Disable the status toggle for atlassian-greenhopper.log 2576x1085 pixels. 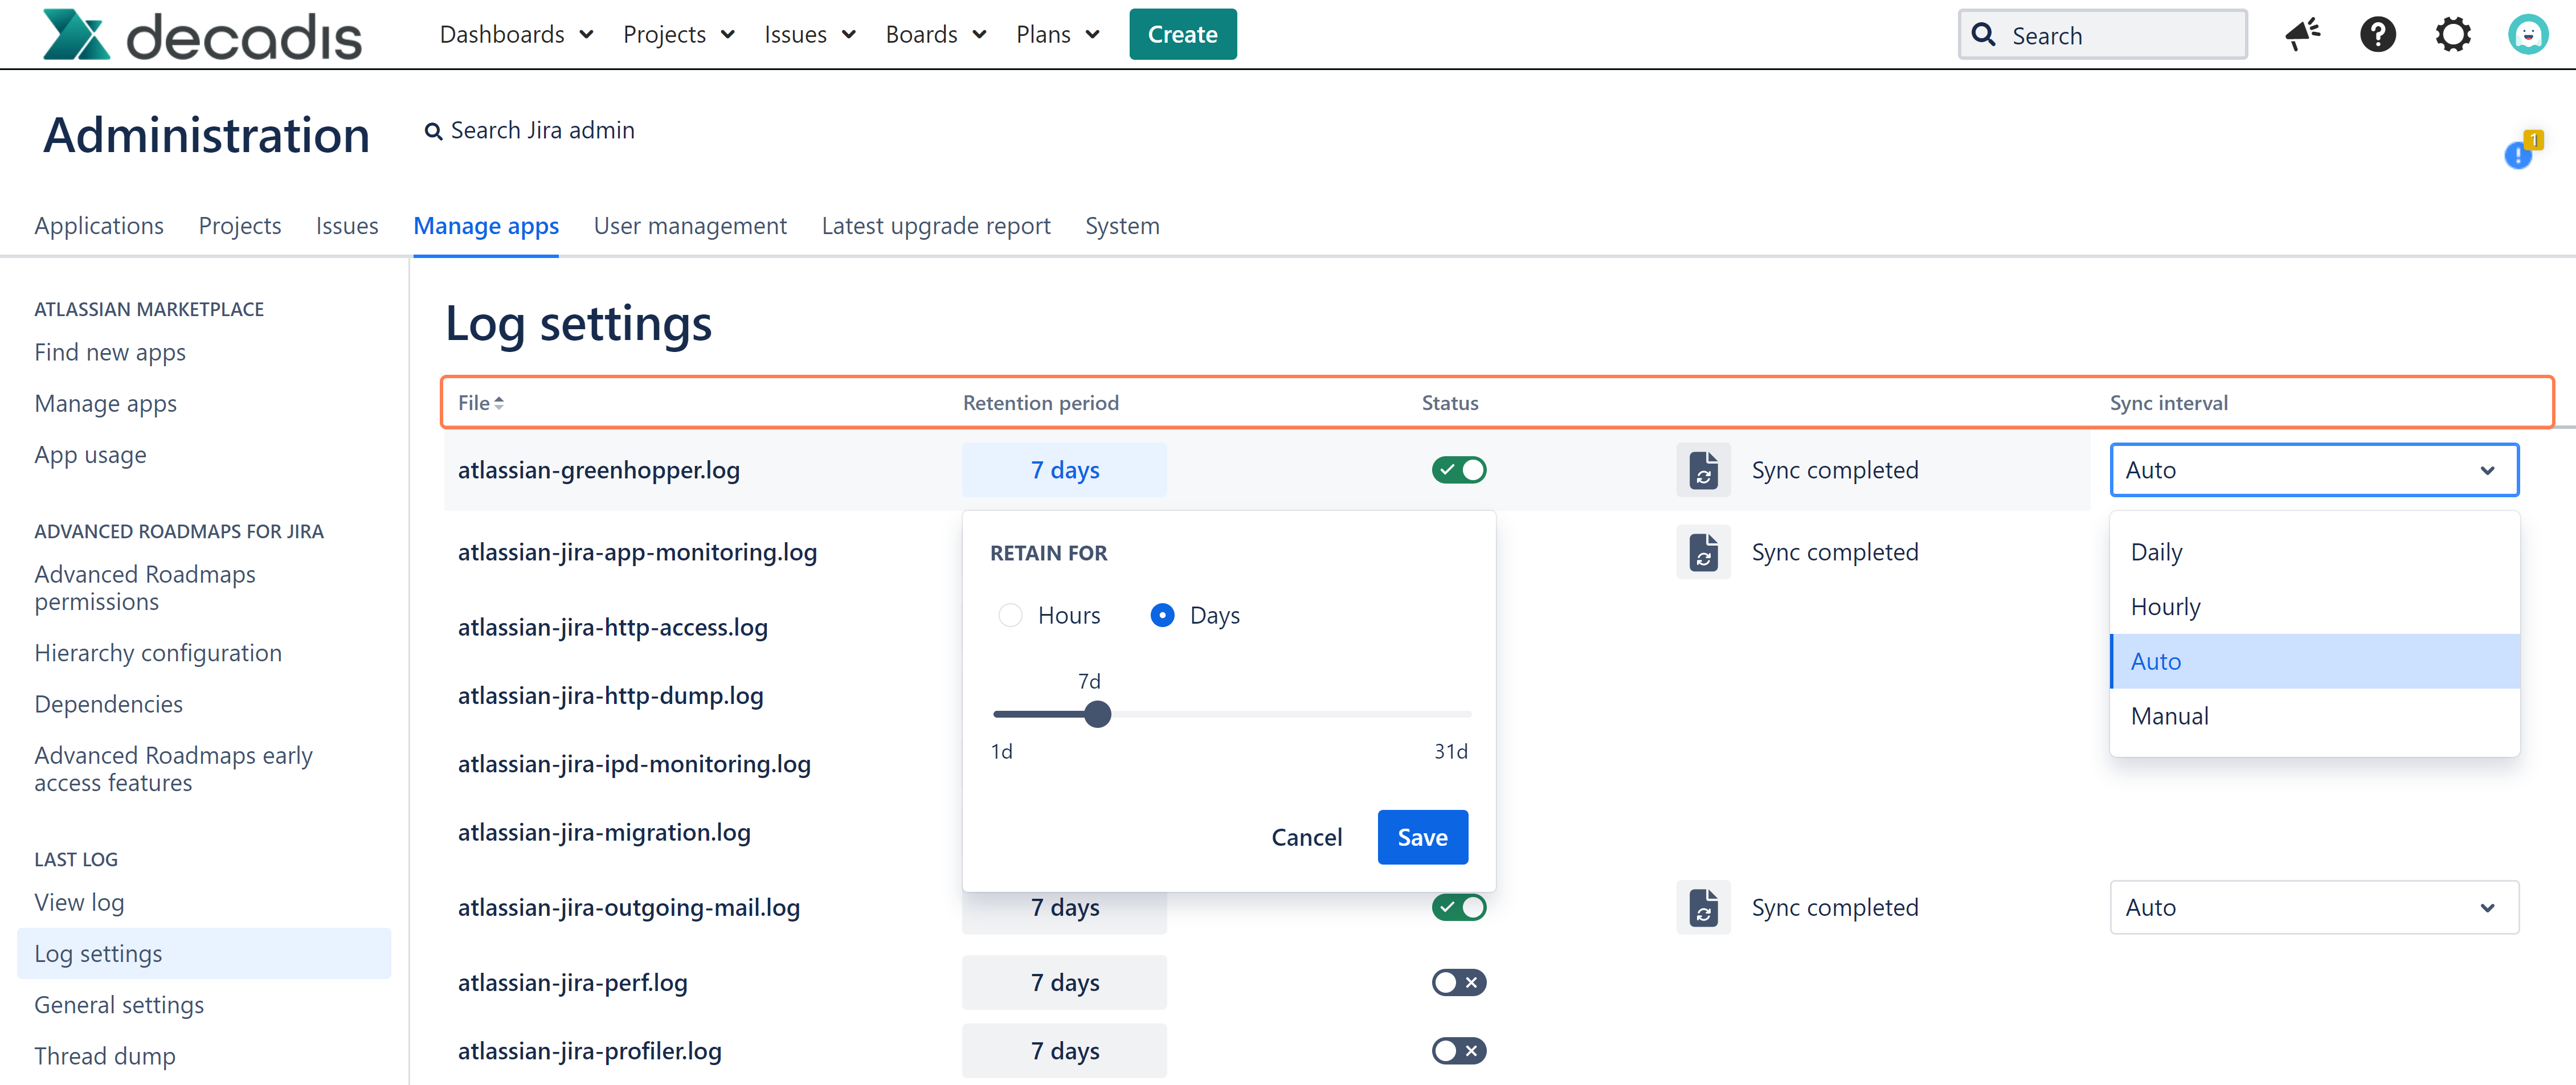[x=1459, y=469]
